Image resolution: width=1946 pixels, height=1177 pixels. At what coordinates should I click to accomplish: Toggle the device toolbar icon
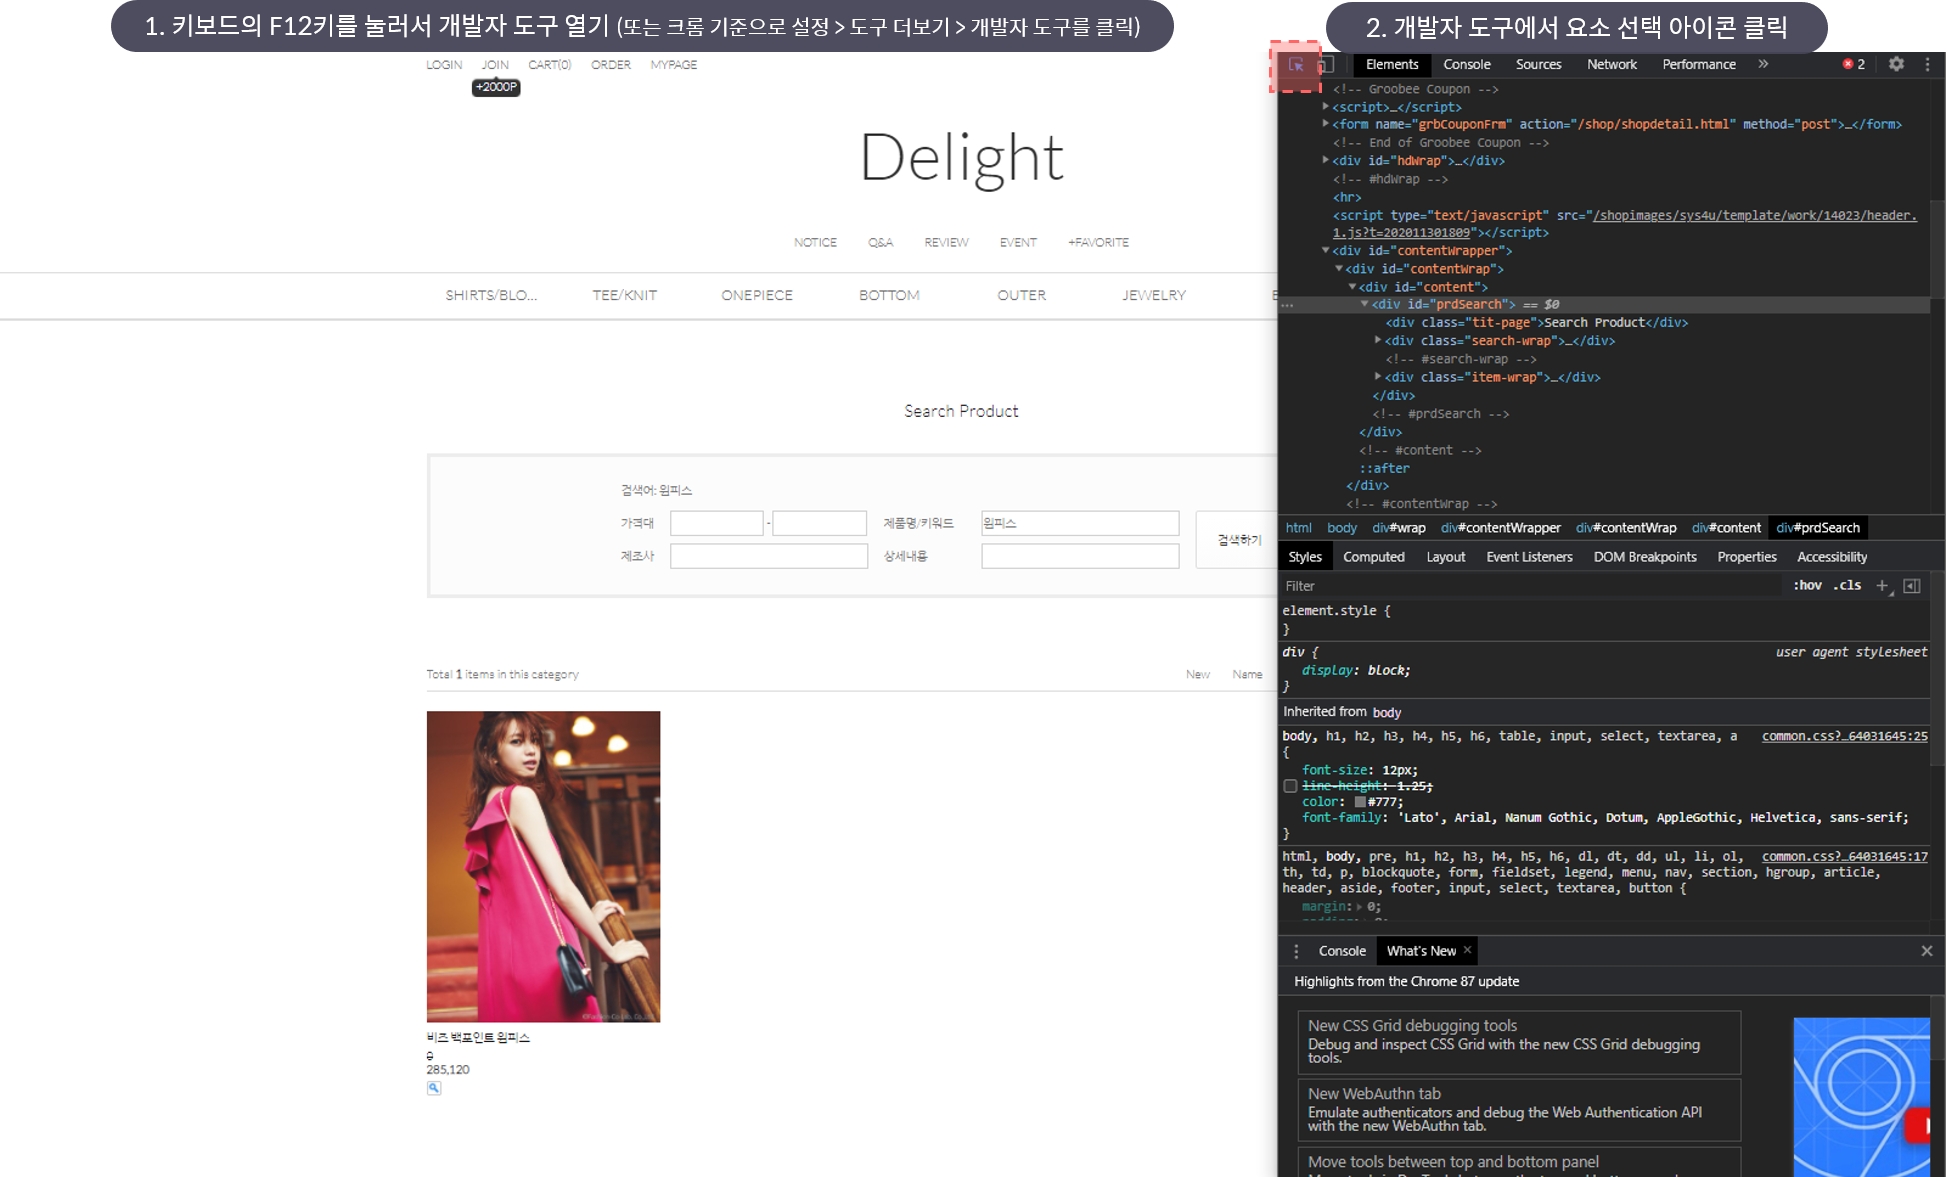click(x=1325, y=65)
